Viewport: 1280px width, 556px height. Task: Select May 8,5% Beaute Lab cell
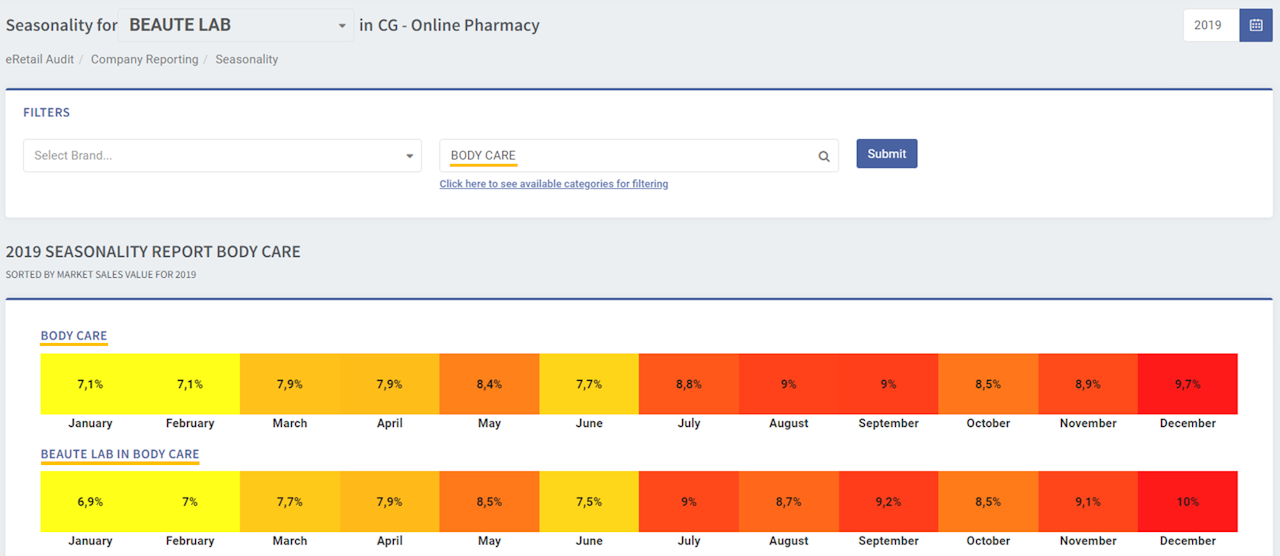[x=489, y=502]
